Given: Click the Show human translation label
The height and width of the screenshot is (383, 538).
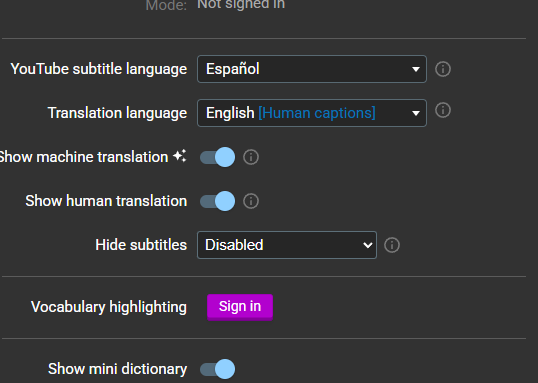Looking at the screenshot, I should [x=106, y=201].
